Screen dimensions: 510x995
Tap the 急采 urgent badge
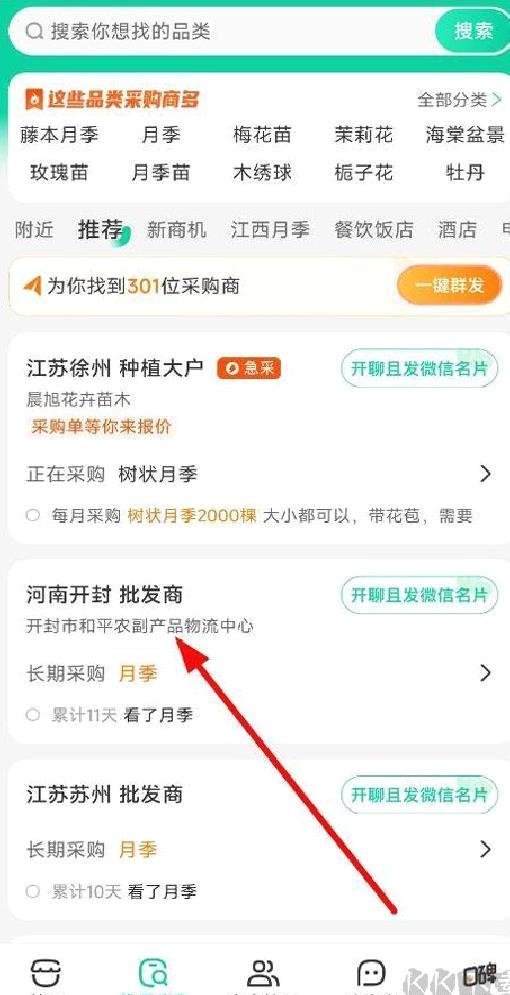249,368
